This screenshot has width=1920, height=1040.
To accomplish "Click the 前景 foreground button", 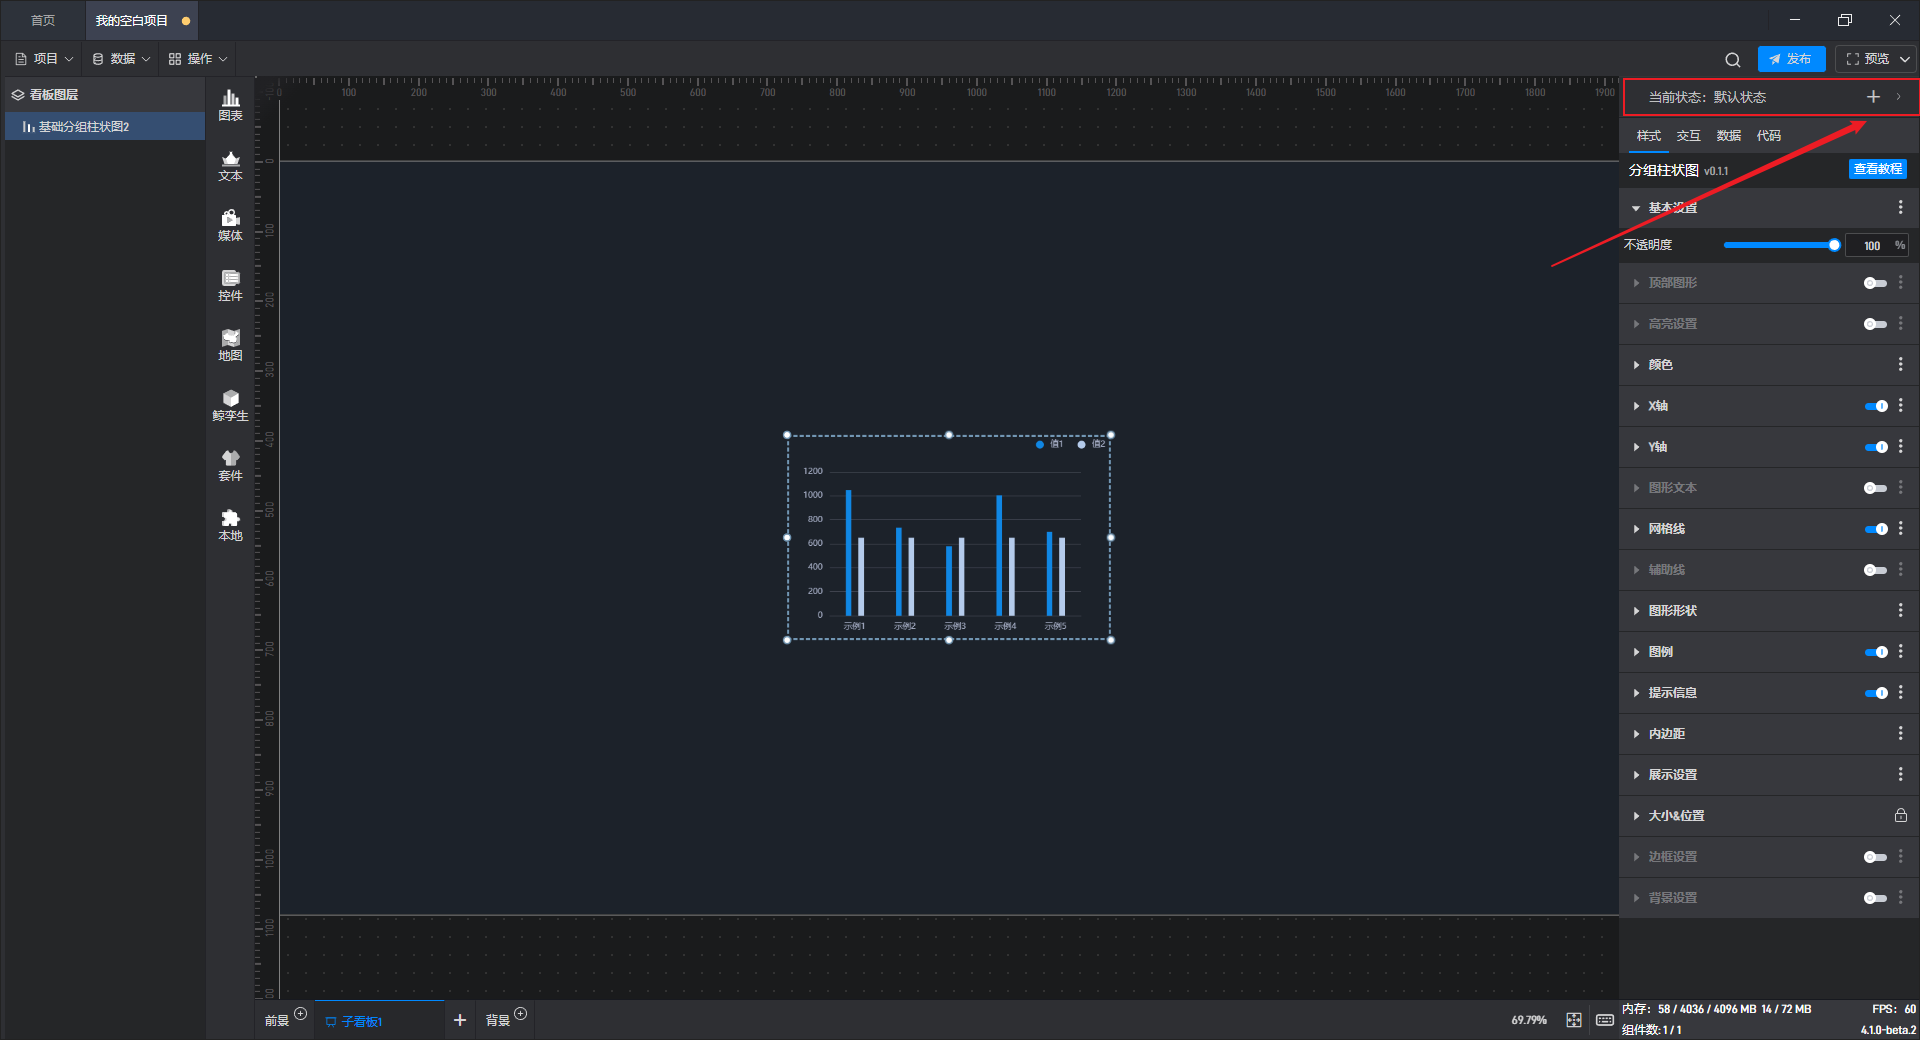I will click(277, 1021).
